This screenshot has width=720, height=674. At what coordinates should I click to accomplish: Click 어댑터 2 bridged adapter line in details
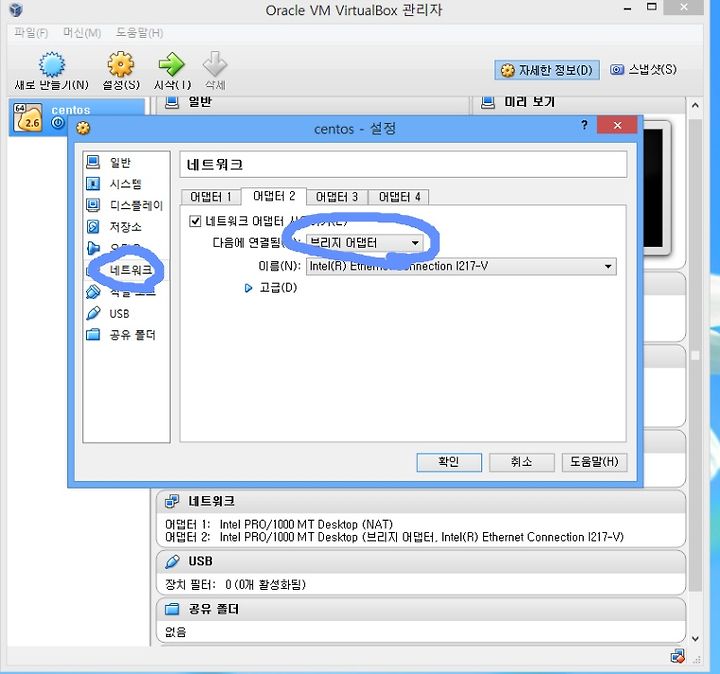394,537
